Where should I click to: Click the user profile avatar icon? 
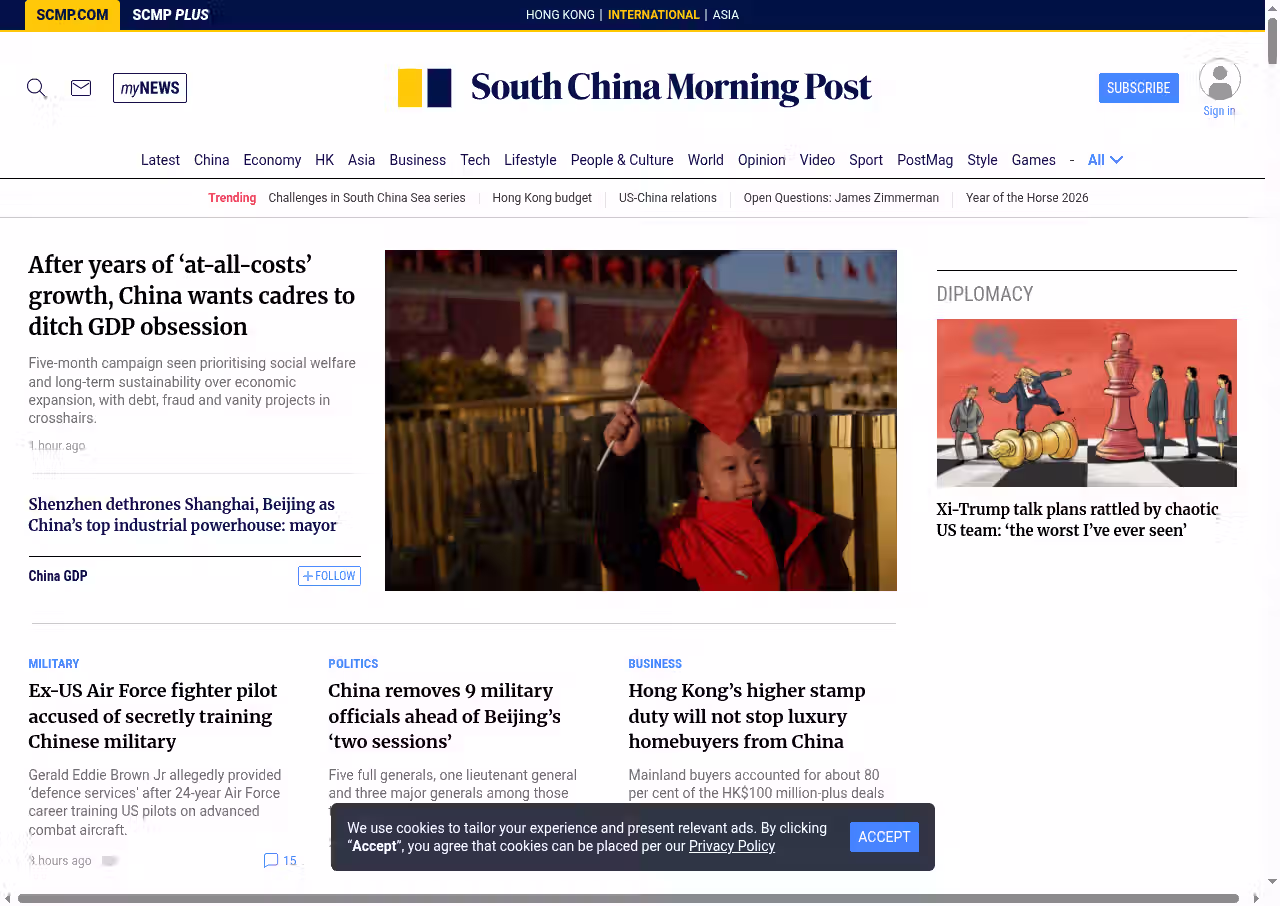[1219, 80]
